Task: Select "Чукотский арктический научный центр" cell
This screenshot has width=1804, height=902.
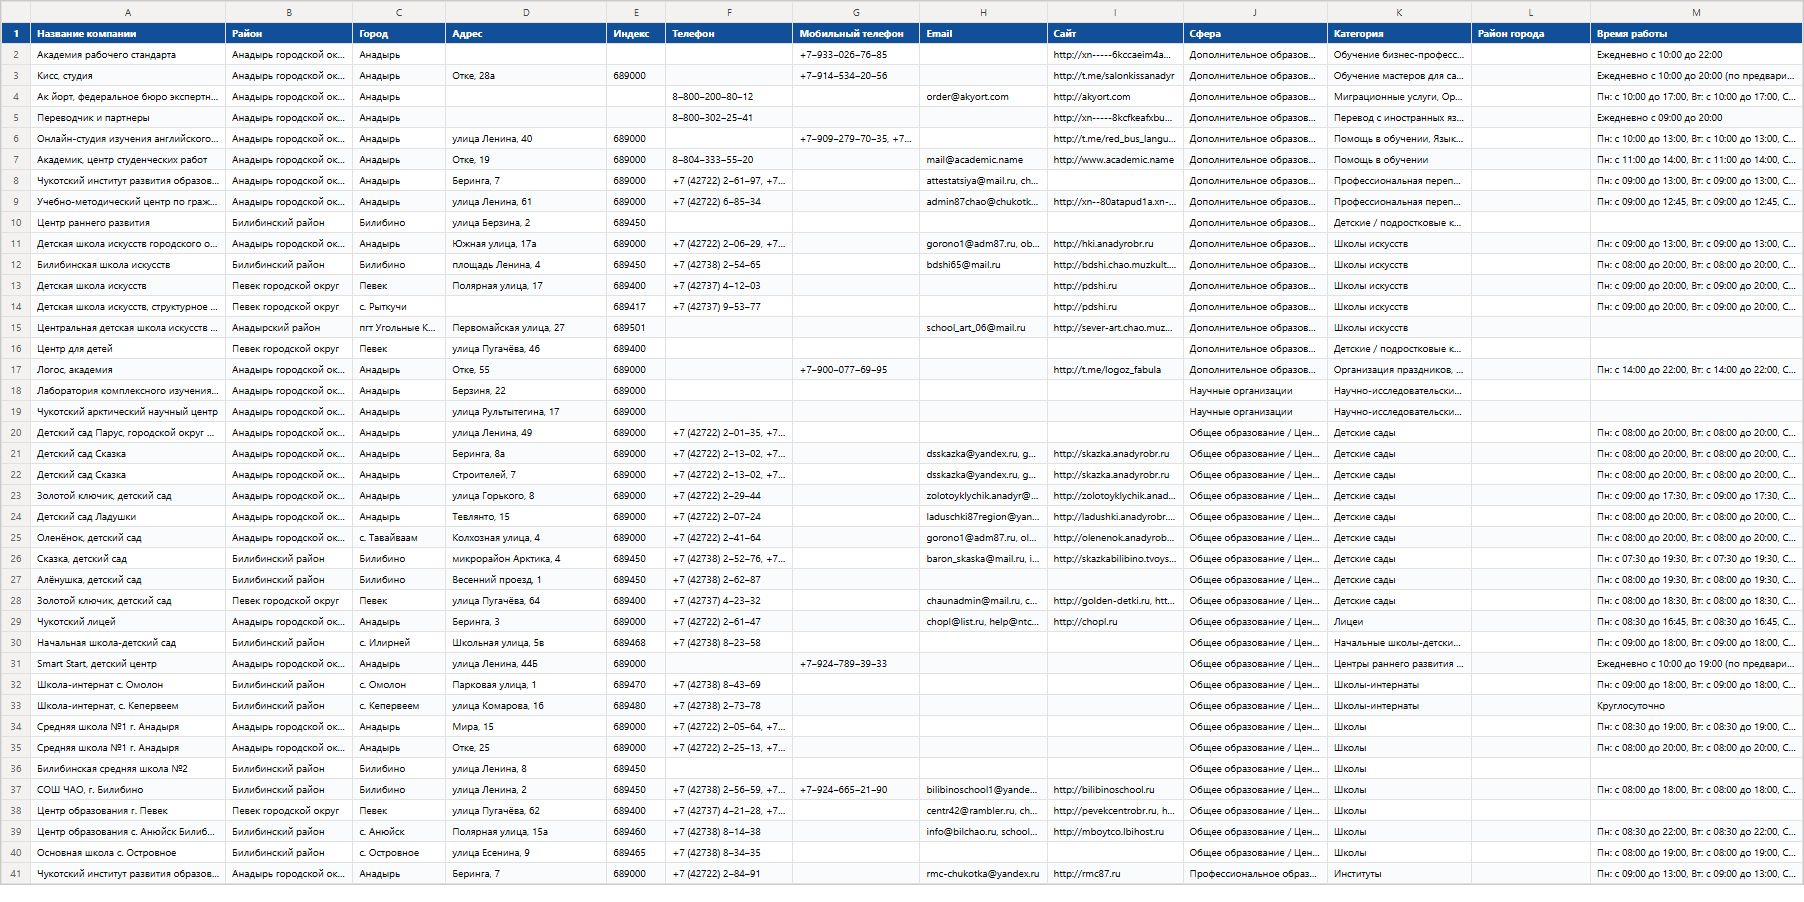Action: (128, 412)
